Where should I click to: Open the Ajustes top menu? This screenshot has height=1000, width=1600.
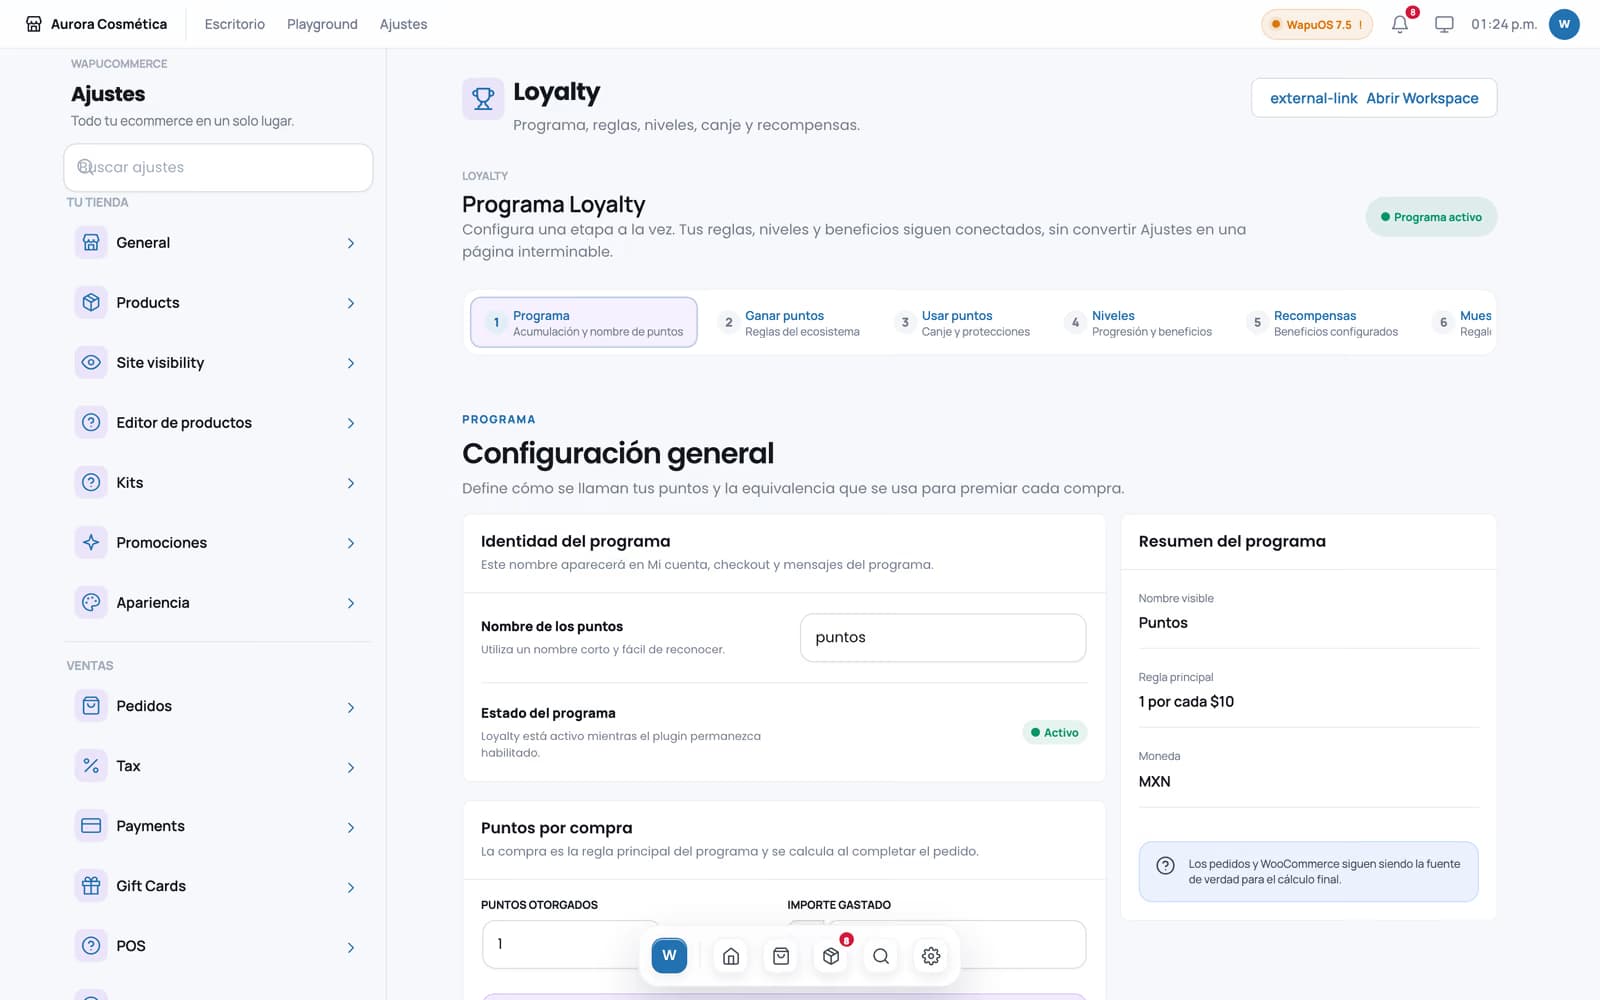(x=403, y=24)
